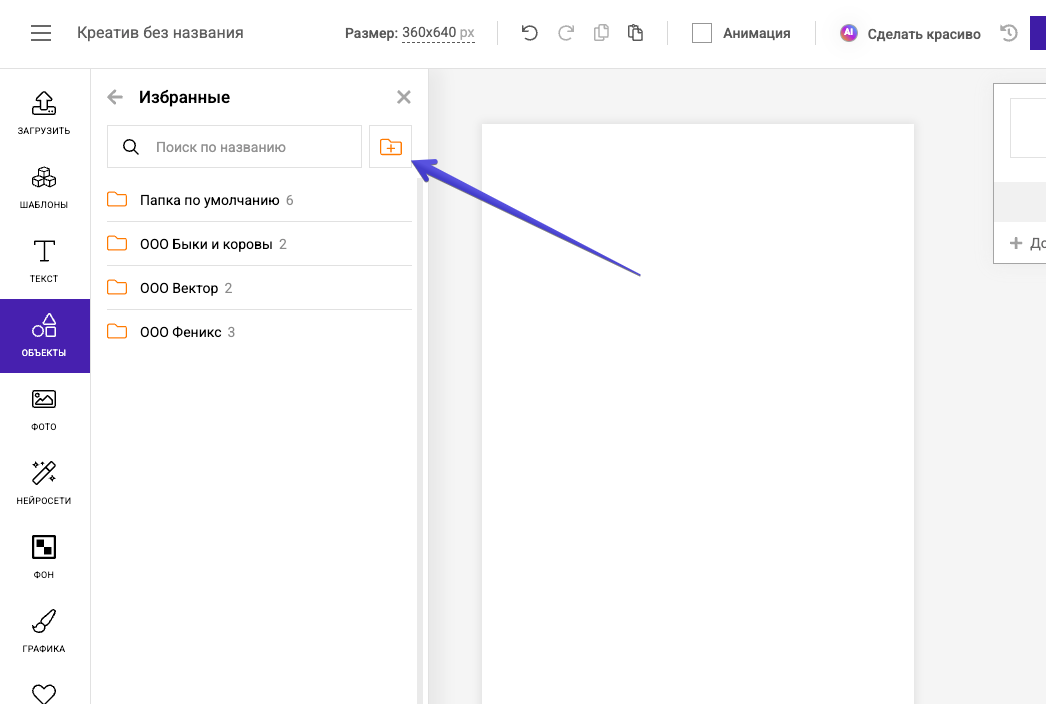Copy the selected element to clipboard
1046x704 pixels.
click(601, 33)
